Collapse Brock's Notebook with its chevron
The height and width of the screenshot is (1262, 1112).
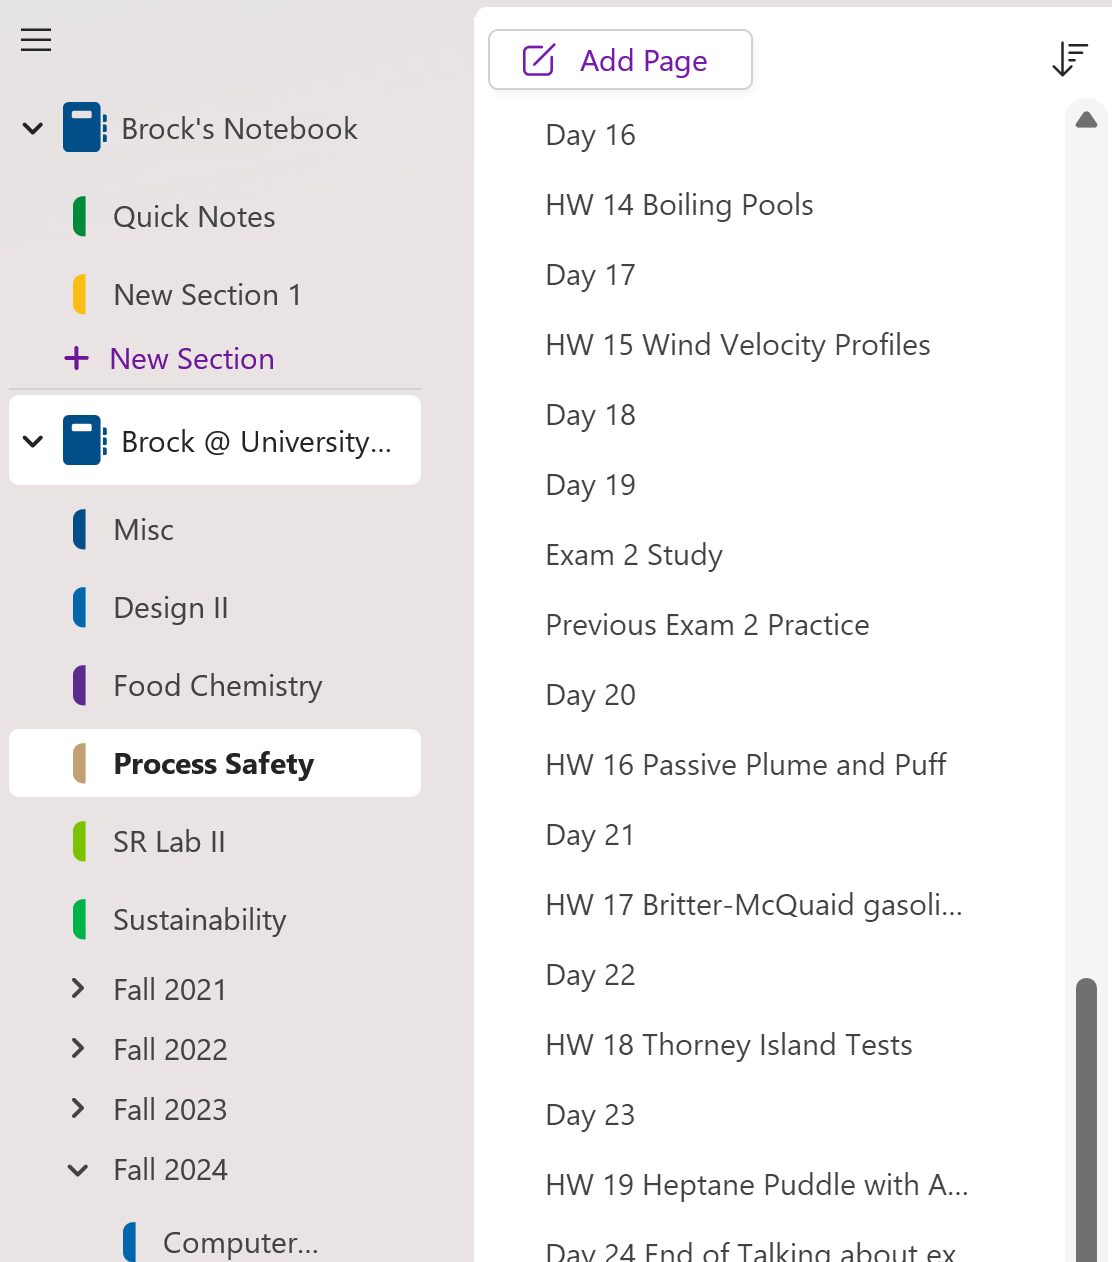pyautogui.click(x=33, y=129)
